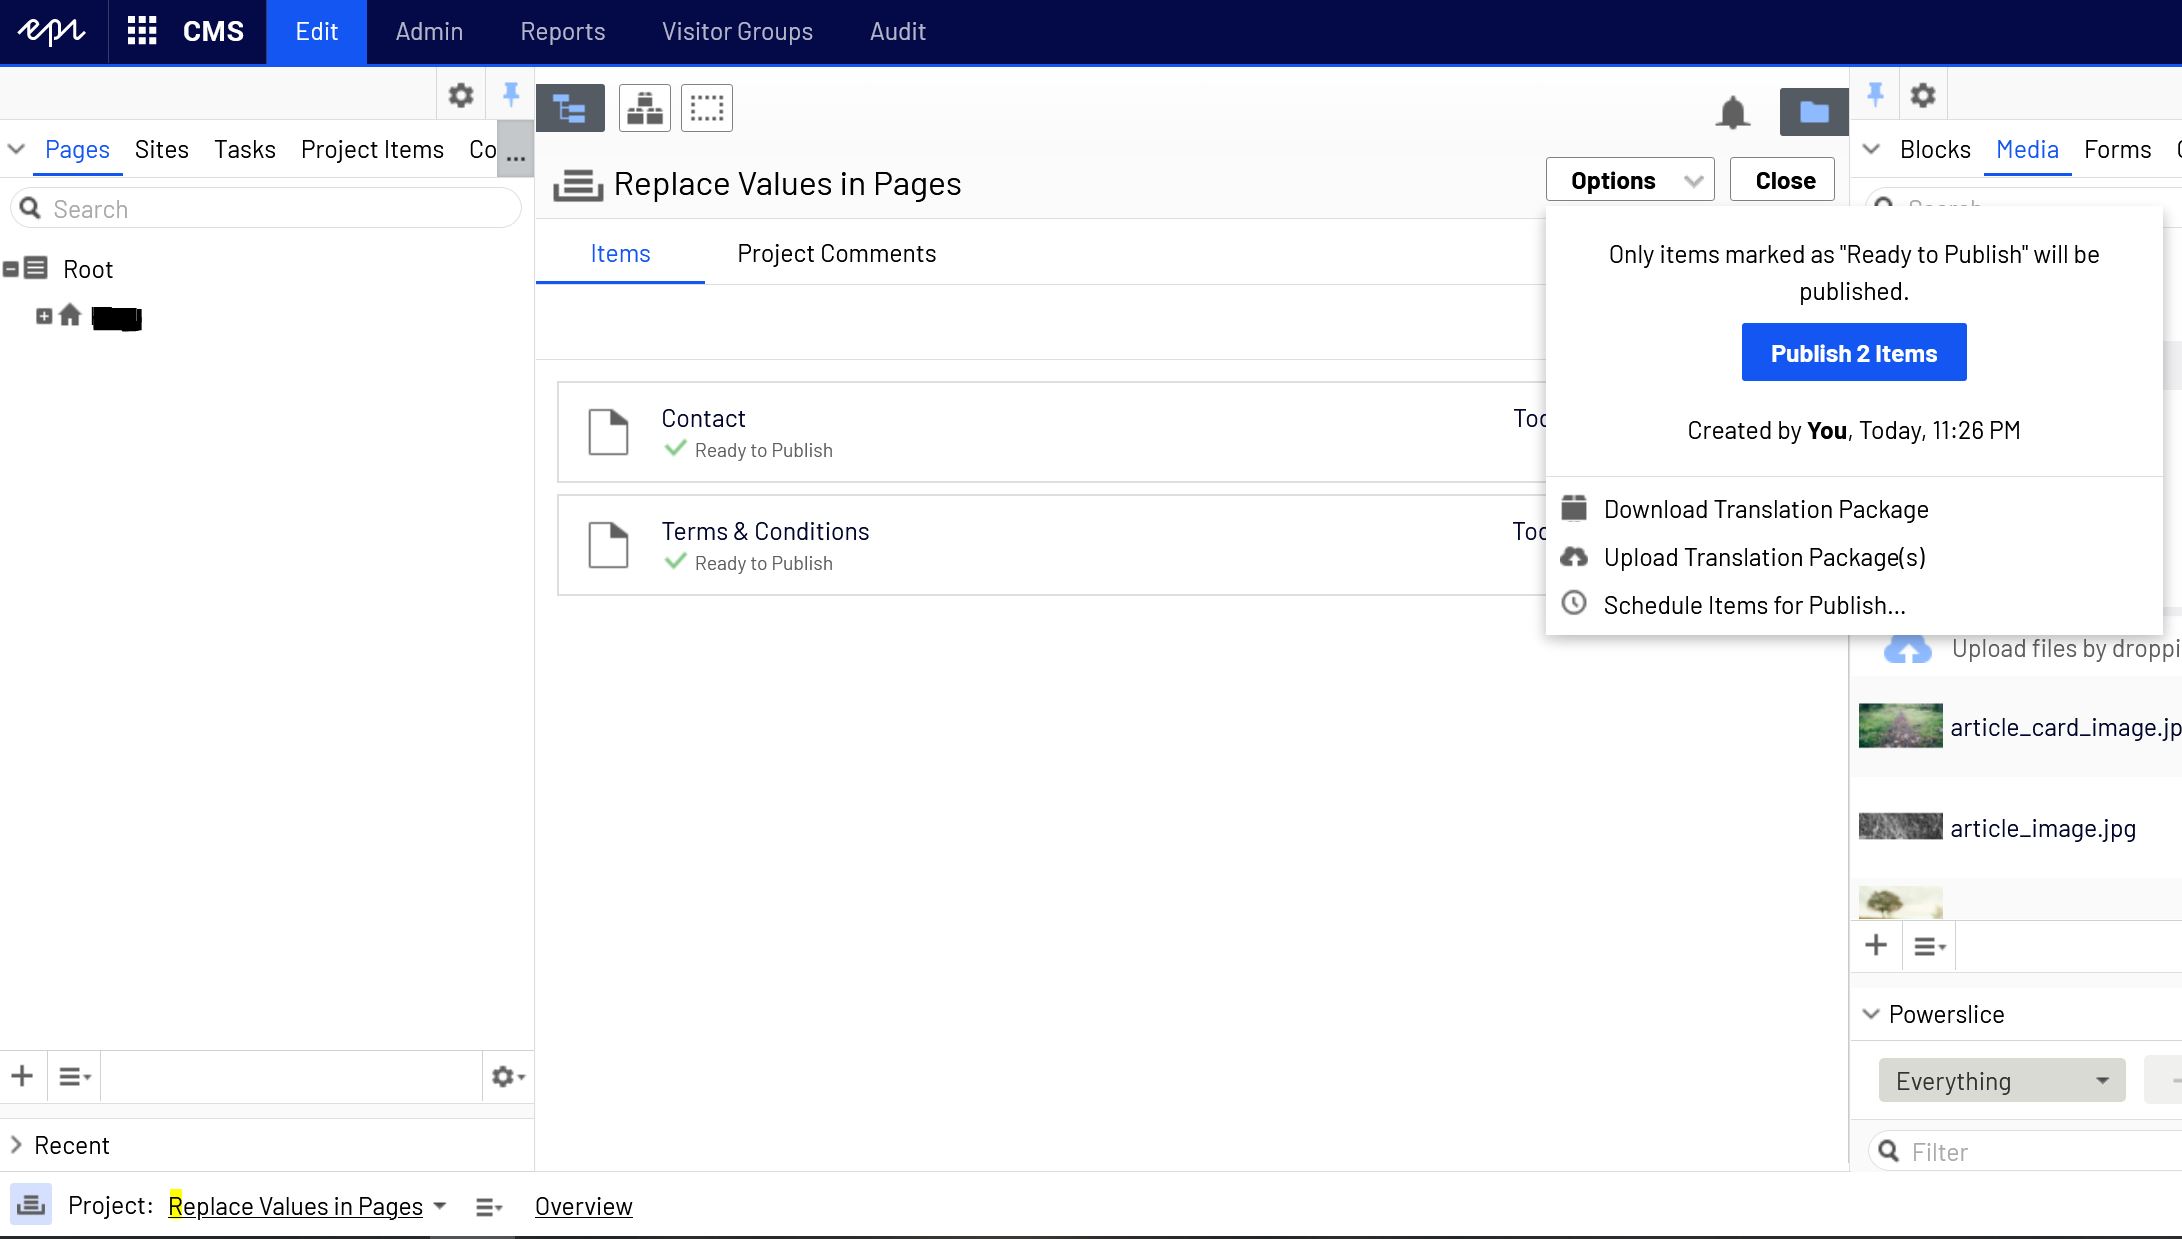Add a new page with the plus icon
Screen dimensions: 2182x1239
22,1076
